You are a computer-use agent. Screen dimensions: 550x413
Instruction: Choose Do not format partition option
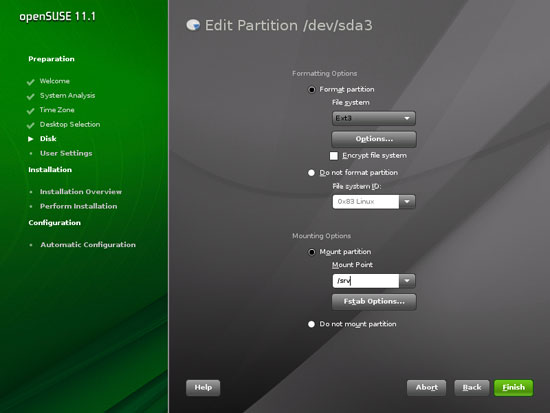311,173
